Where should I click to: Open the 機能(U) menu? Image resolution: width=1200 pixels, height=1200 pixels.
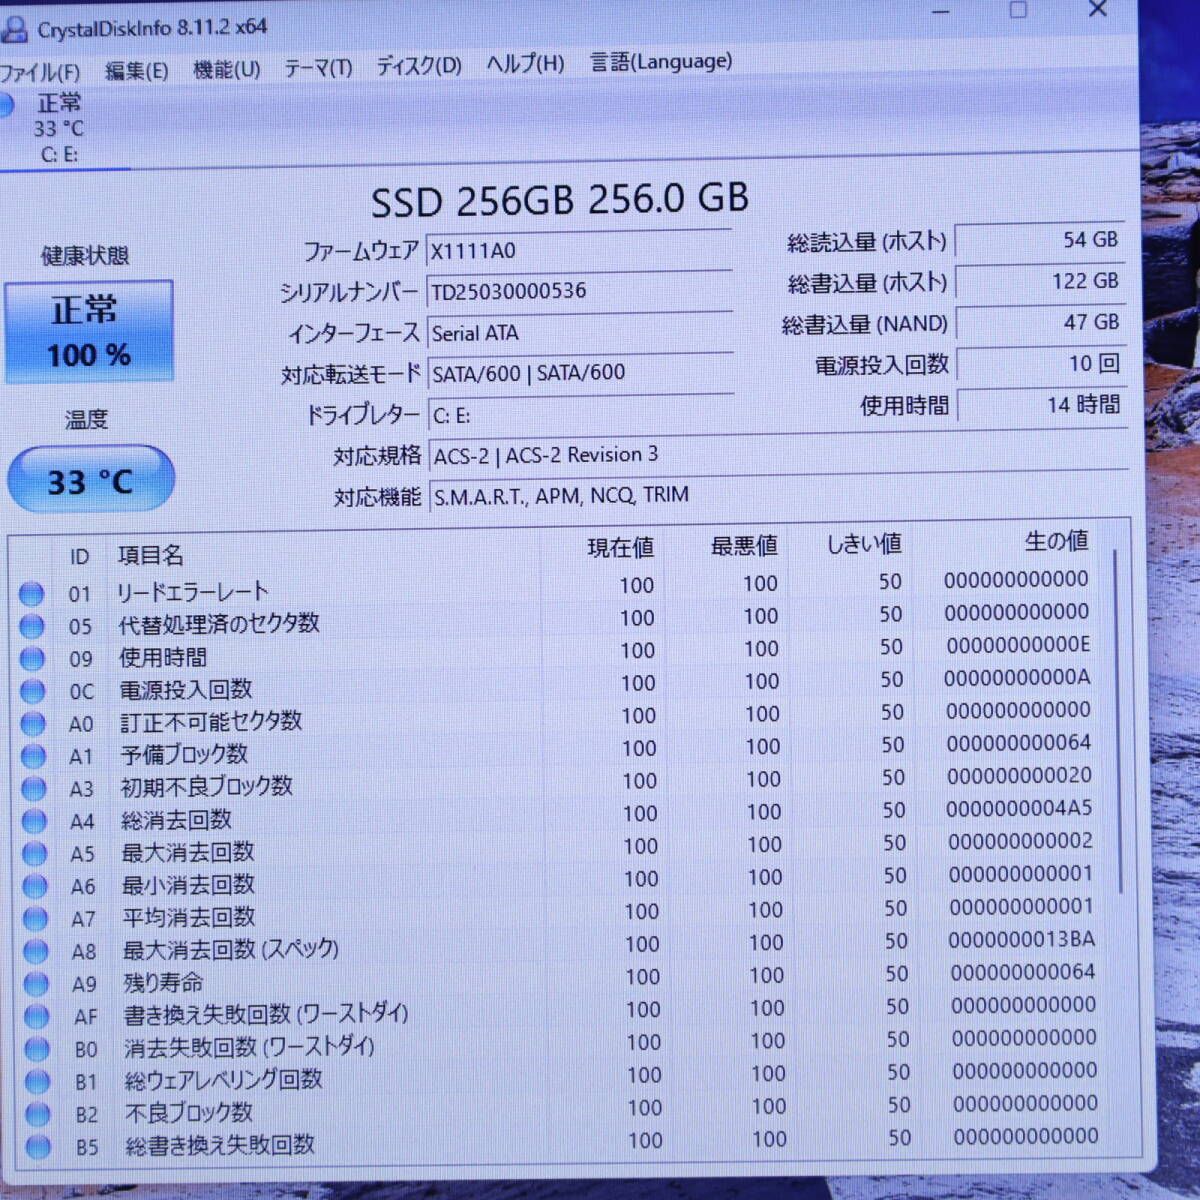point(226,69)
